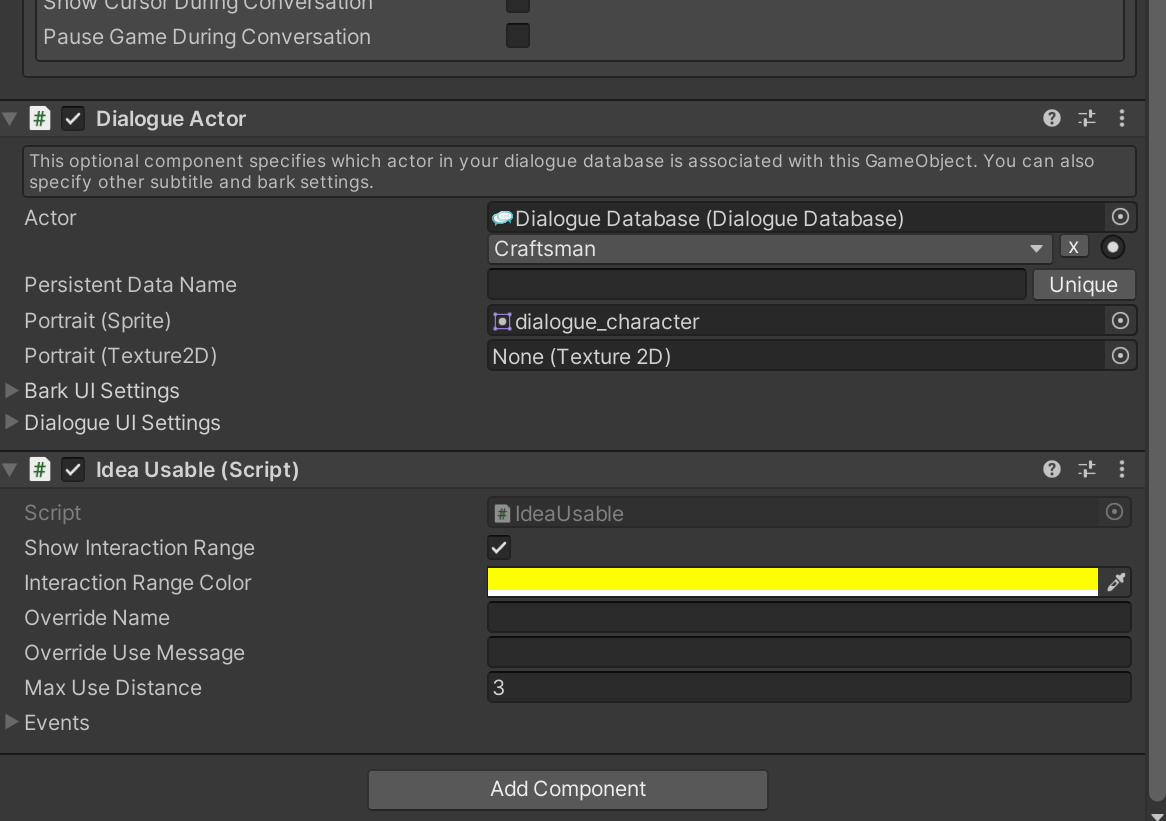The width and height of the screenshot is (1166, 821).
Task: Click the Unique button
Action: [x=1083, y=285]
